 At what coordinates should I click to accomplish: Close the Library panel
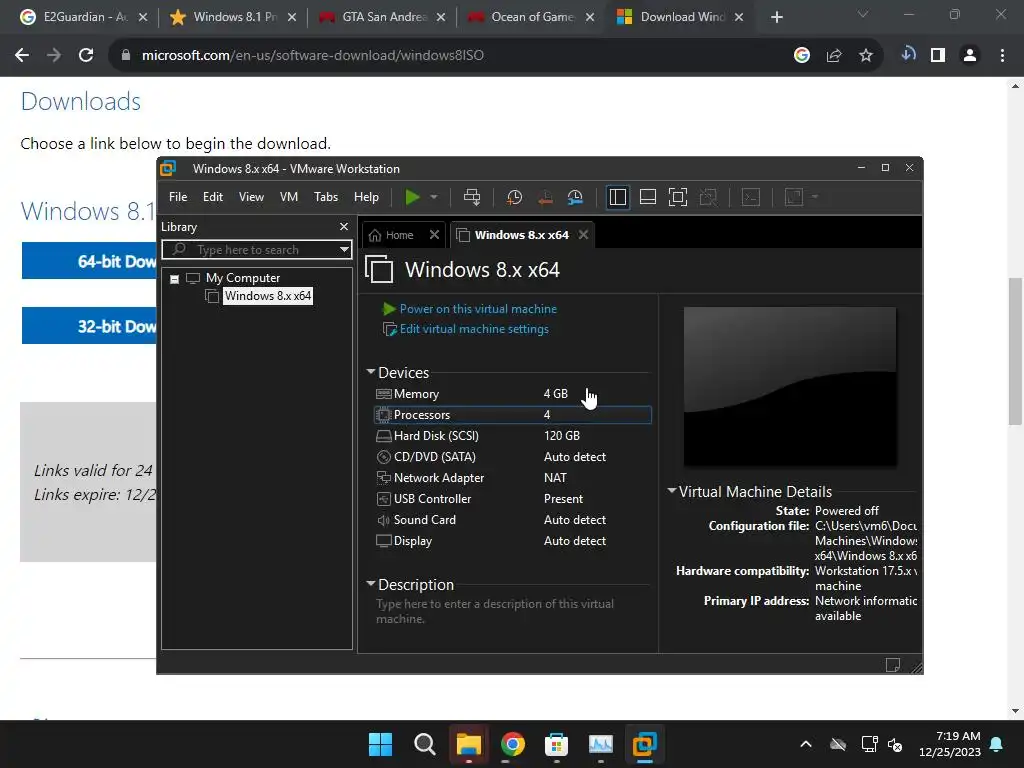344,227
